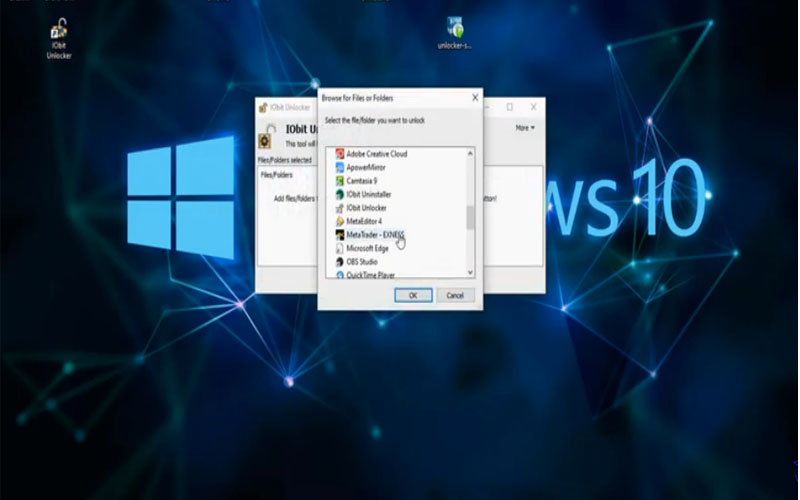This screenshot has height=500, width=800.
Task: Maximize the IObit Unlocker window
Action: tap(510, 107)
